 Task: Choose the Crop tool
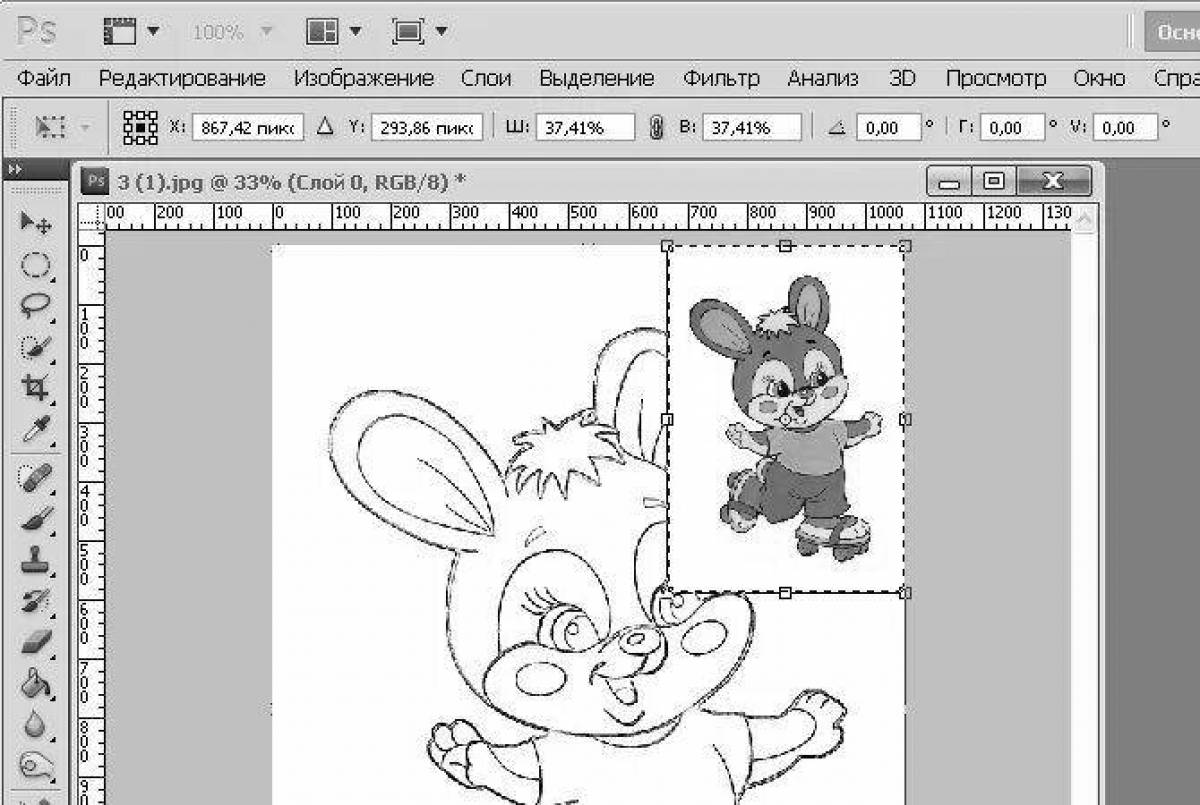[x=36, y=388]
